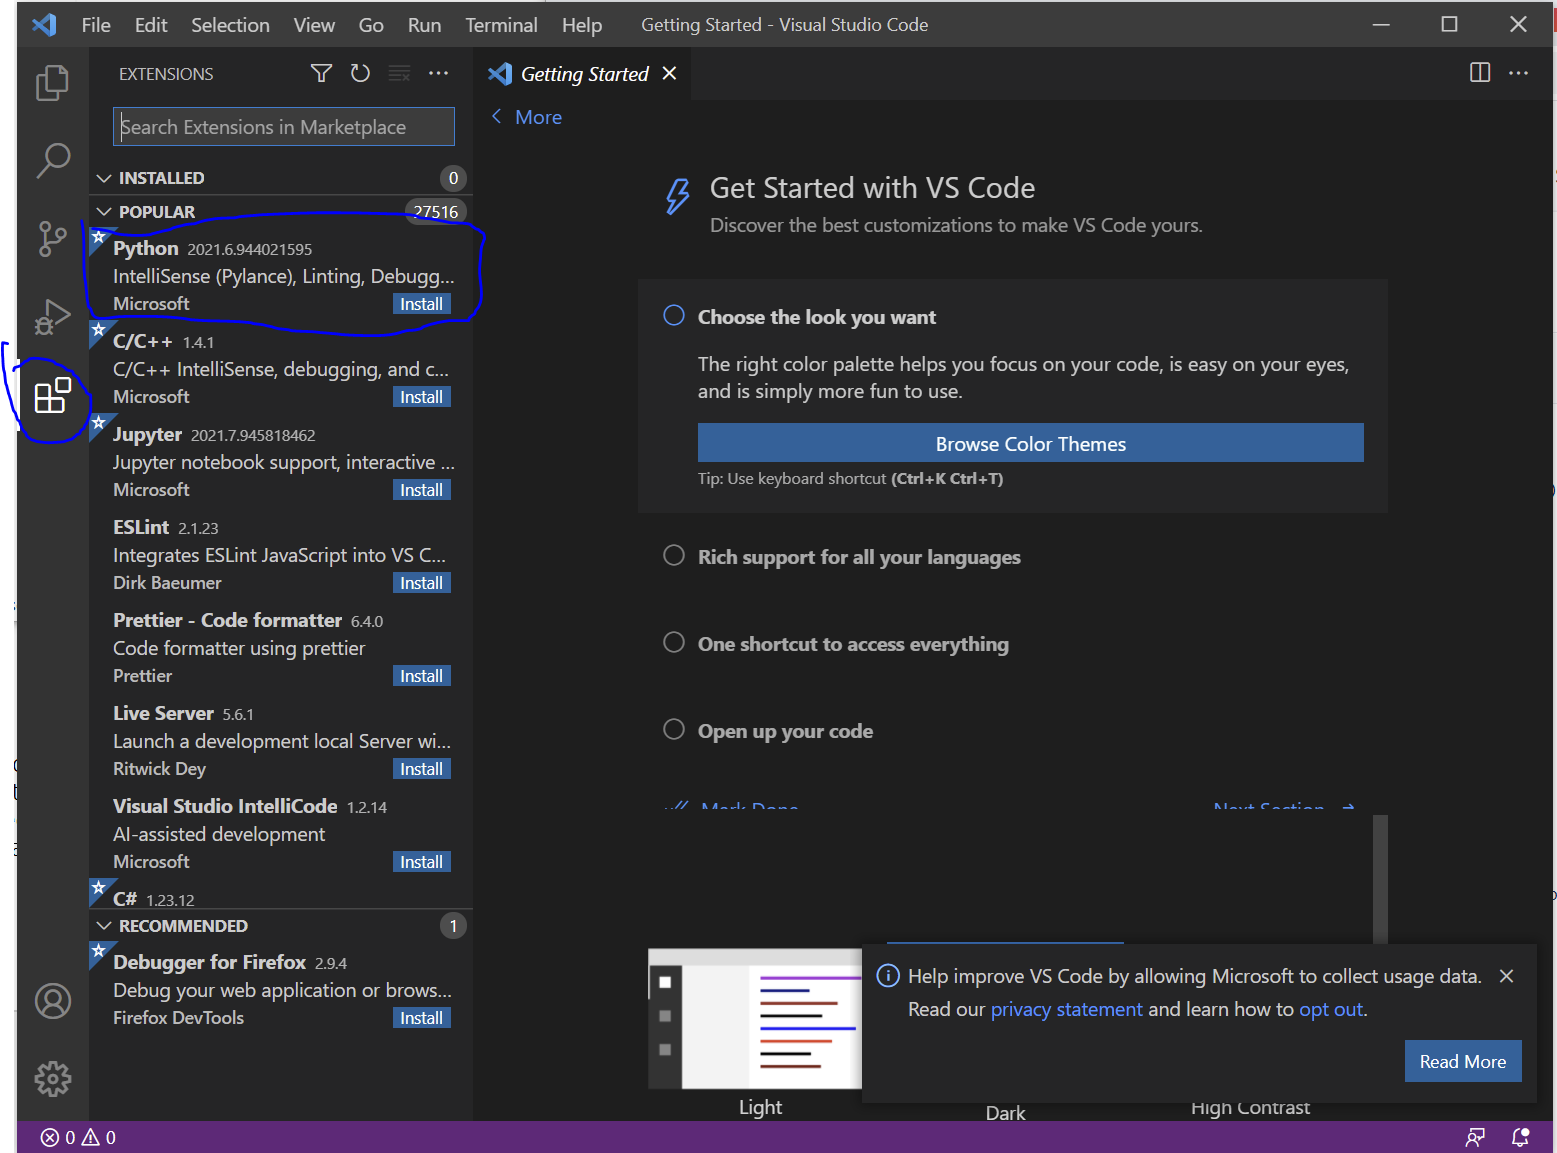Viewport: 1557px width, 1153px height.
Task: Close the Getting Started tab
Action: click(670, 73)
